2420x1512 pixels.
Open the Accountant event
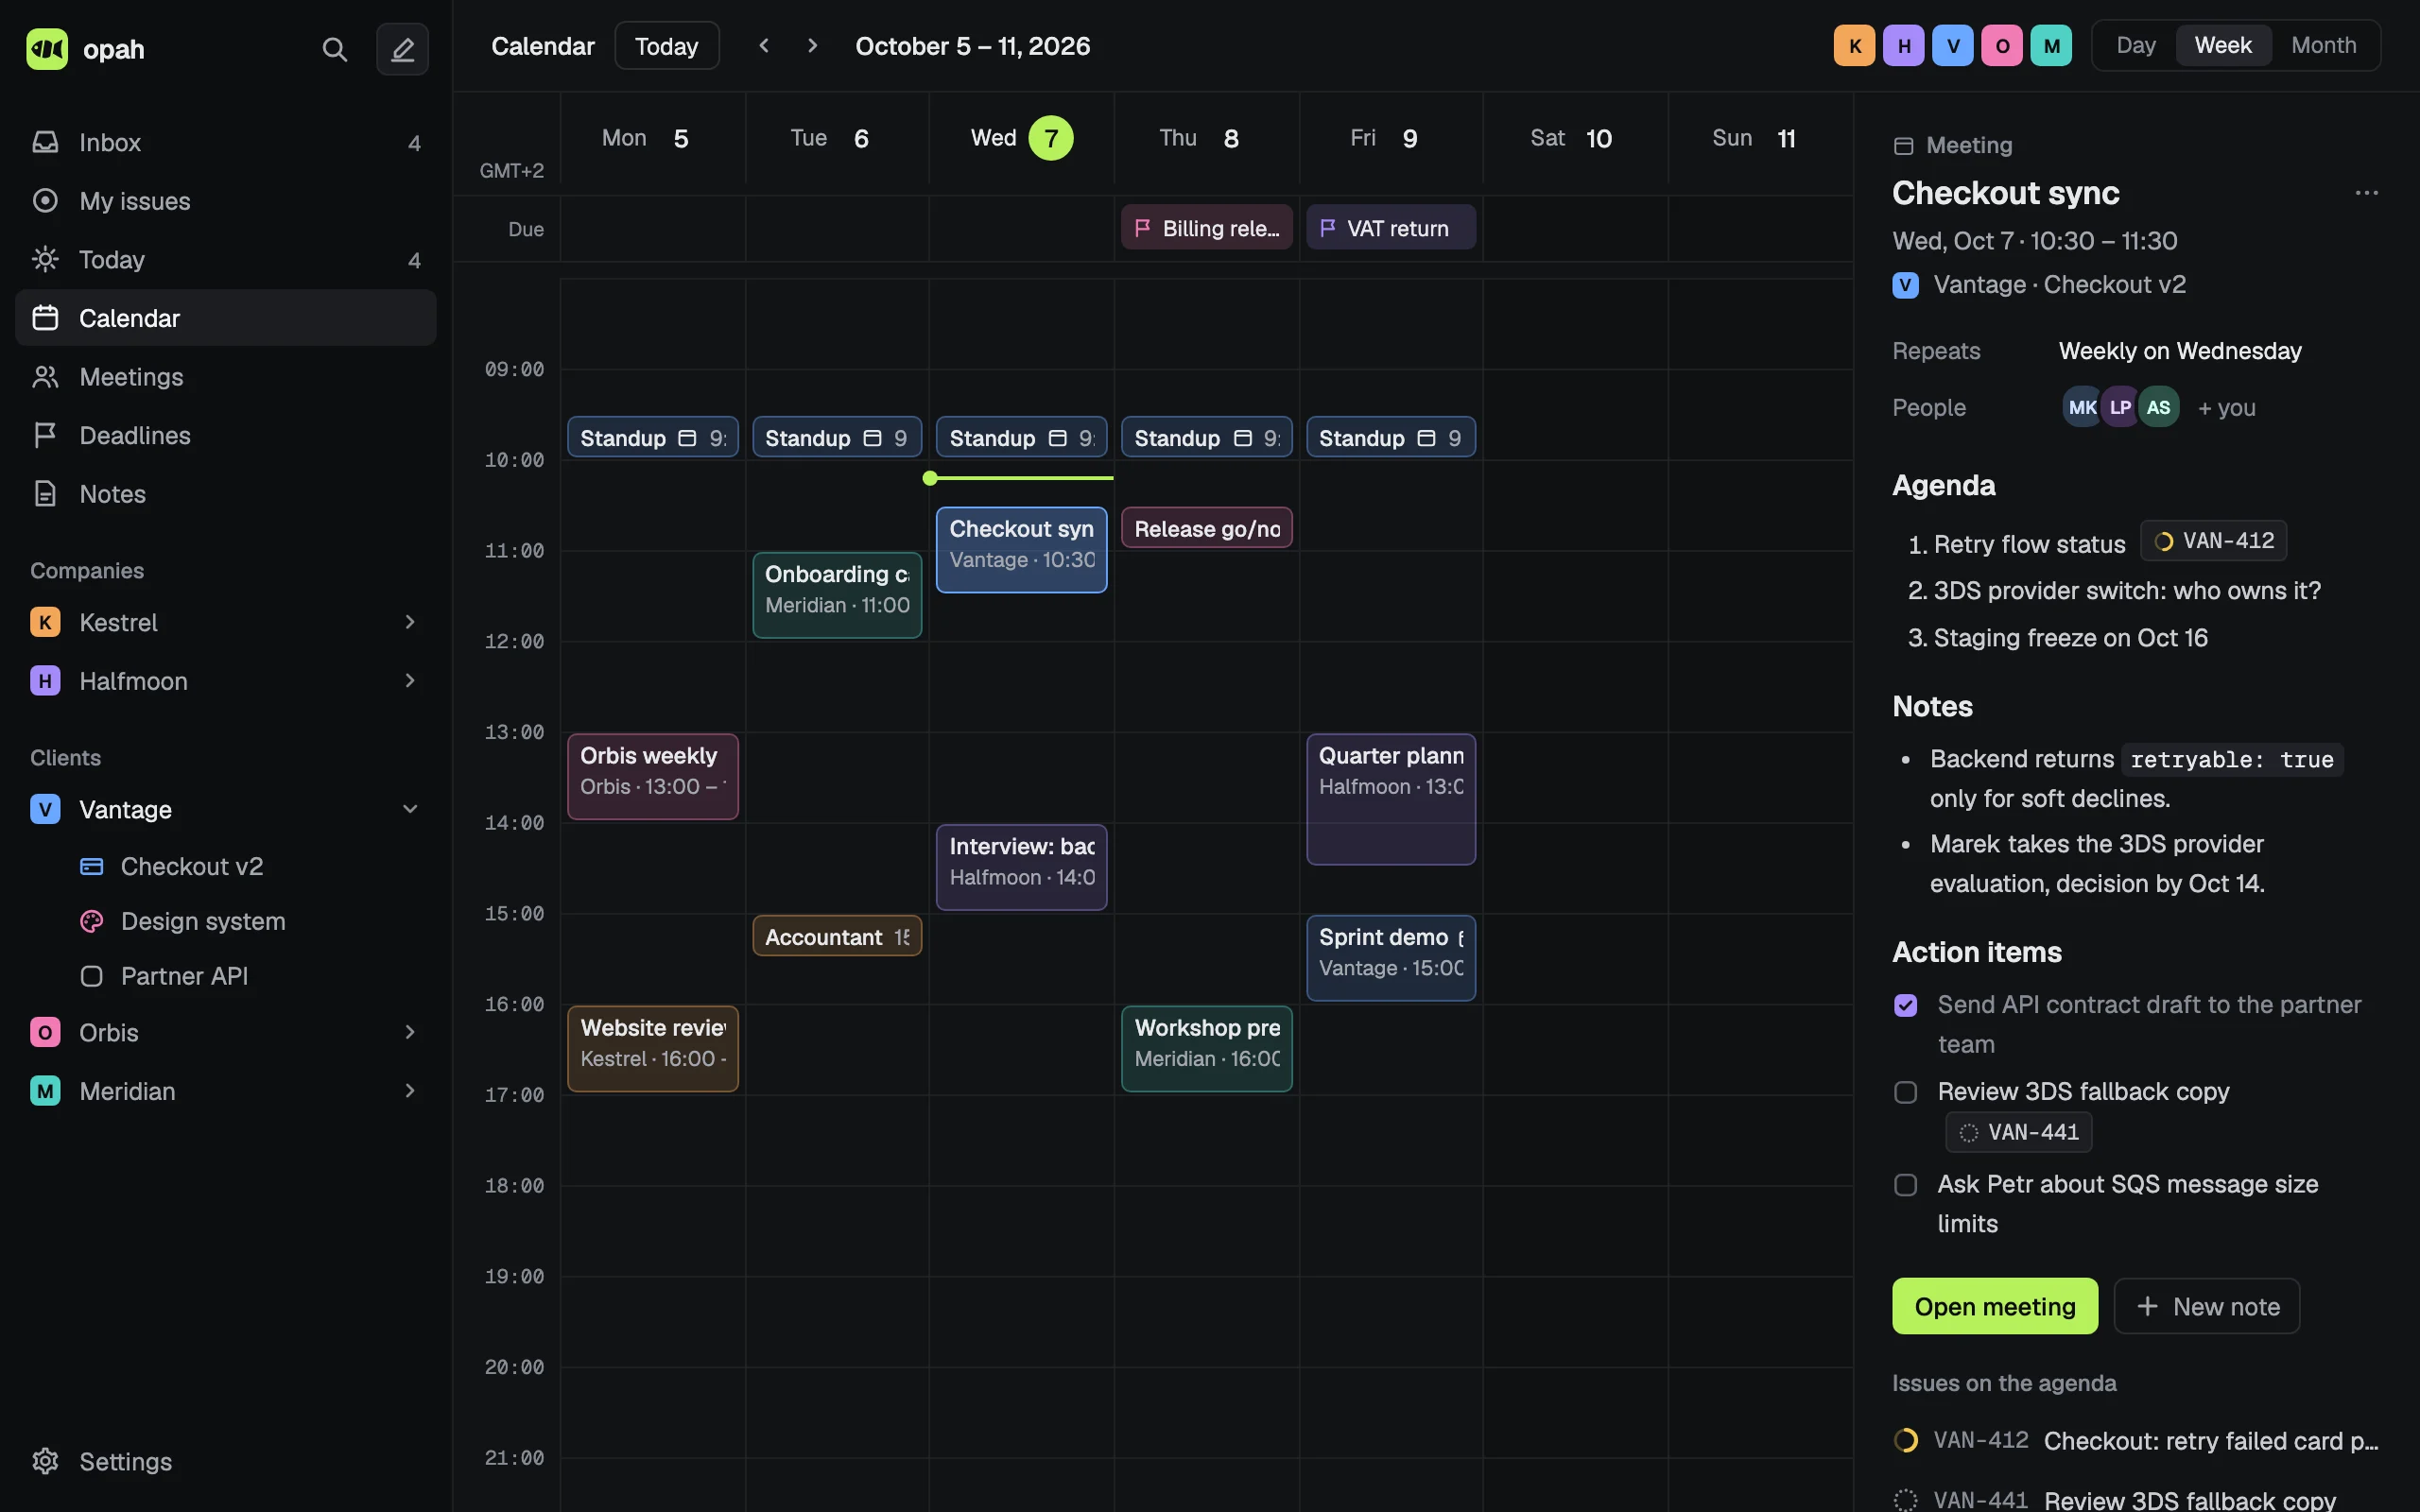(837, 936)
